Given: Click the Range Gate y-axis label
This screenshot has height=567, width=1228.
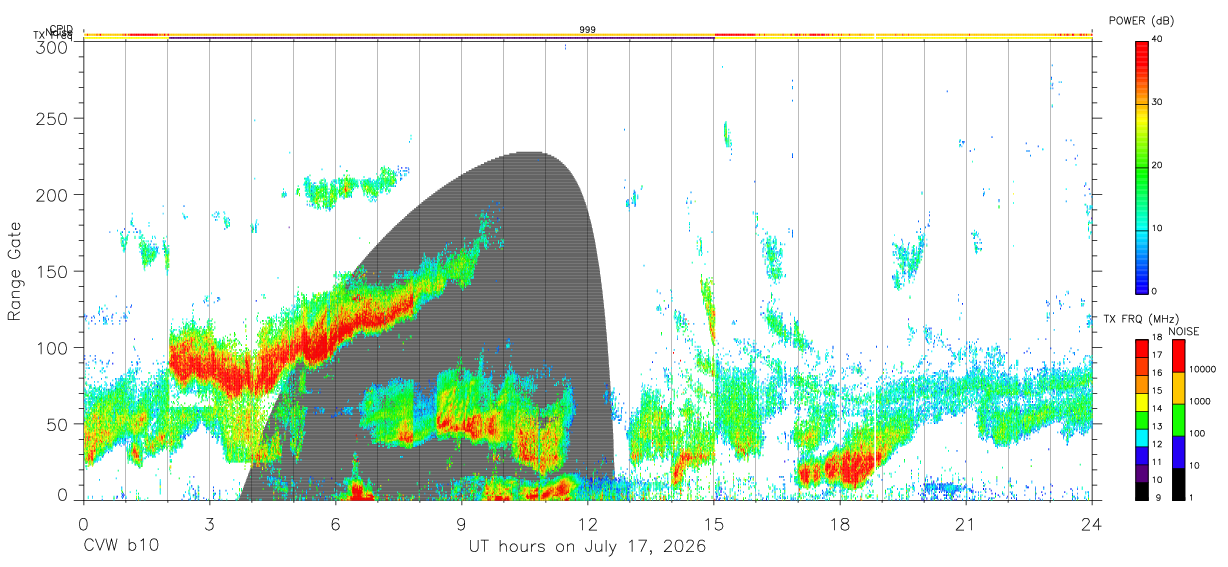Looking at the screenshot, I should click(x=16, y=271).
